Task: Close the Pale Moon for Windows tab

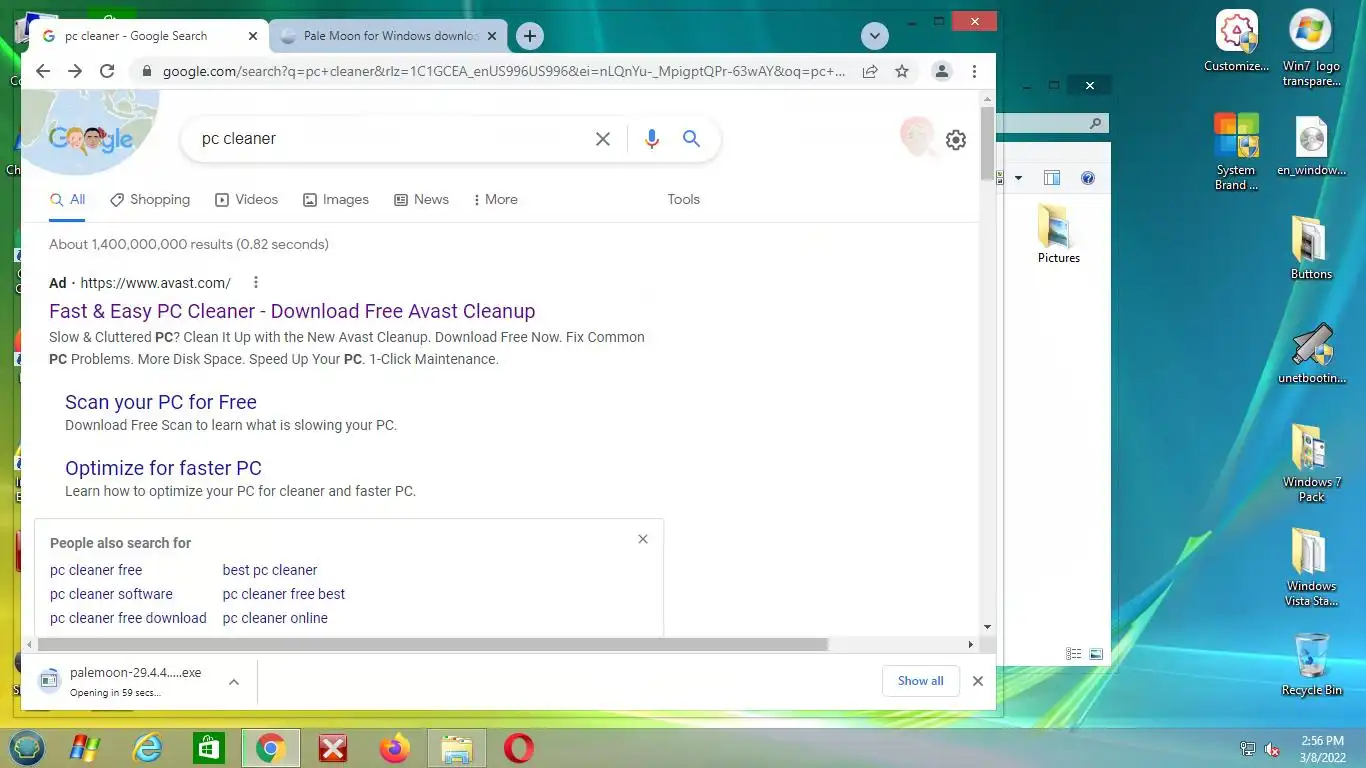Action: coord(491,36)
